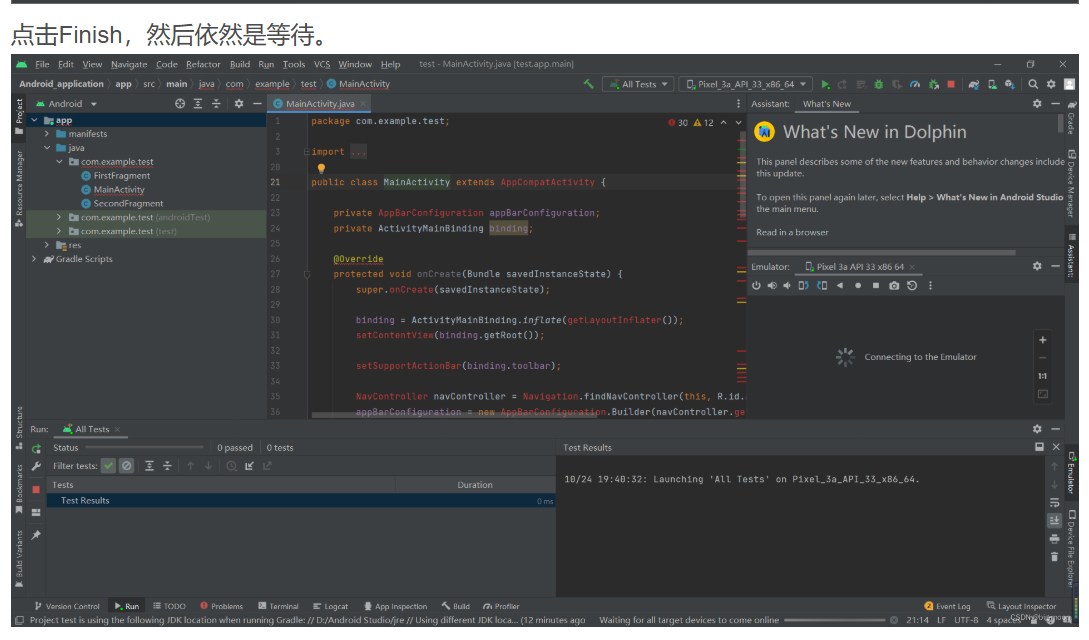1089x640 pixels.
Task: Click the green Run button in main toolbar
Action: pos(825,84)
